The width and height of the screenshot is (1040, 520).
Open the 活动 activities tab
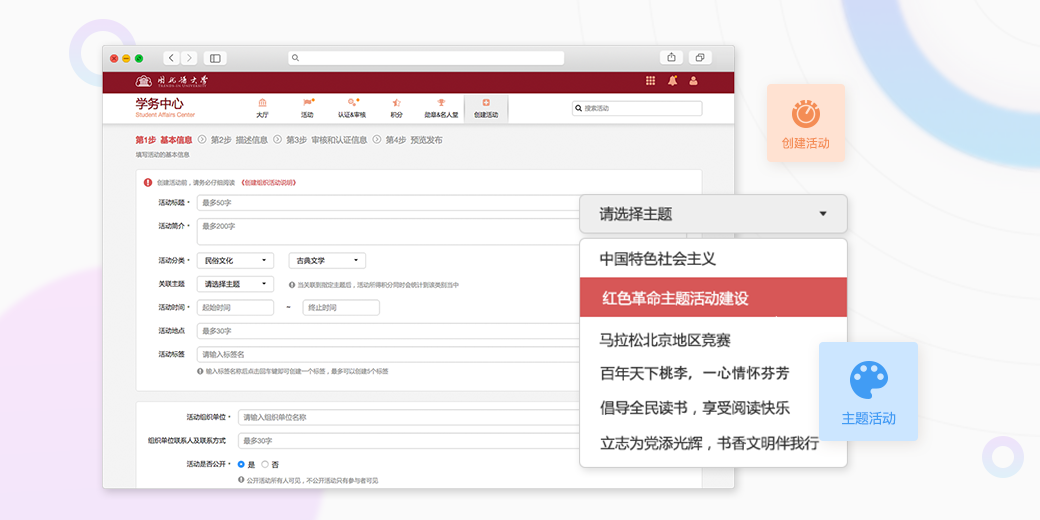[x=307, y=108]
